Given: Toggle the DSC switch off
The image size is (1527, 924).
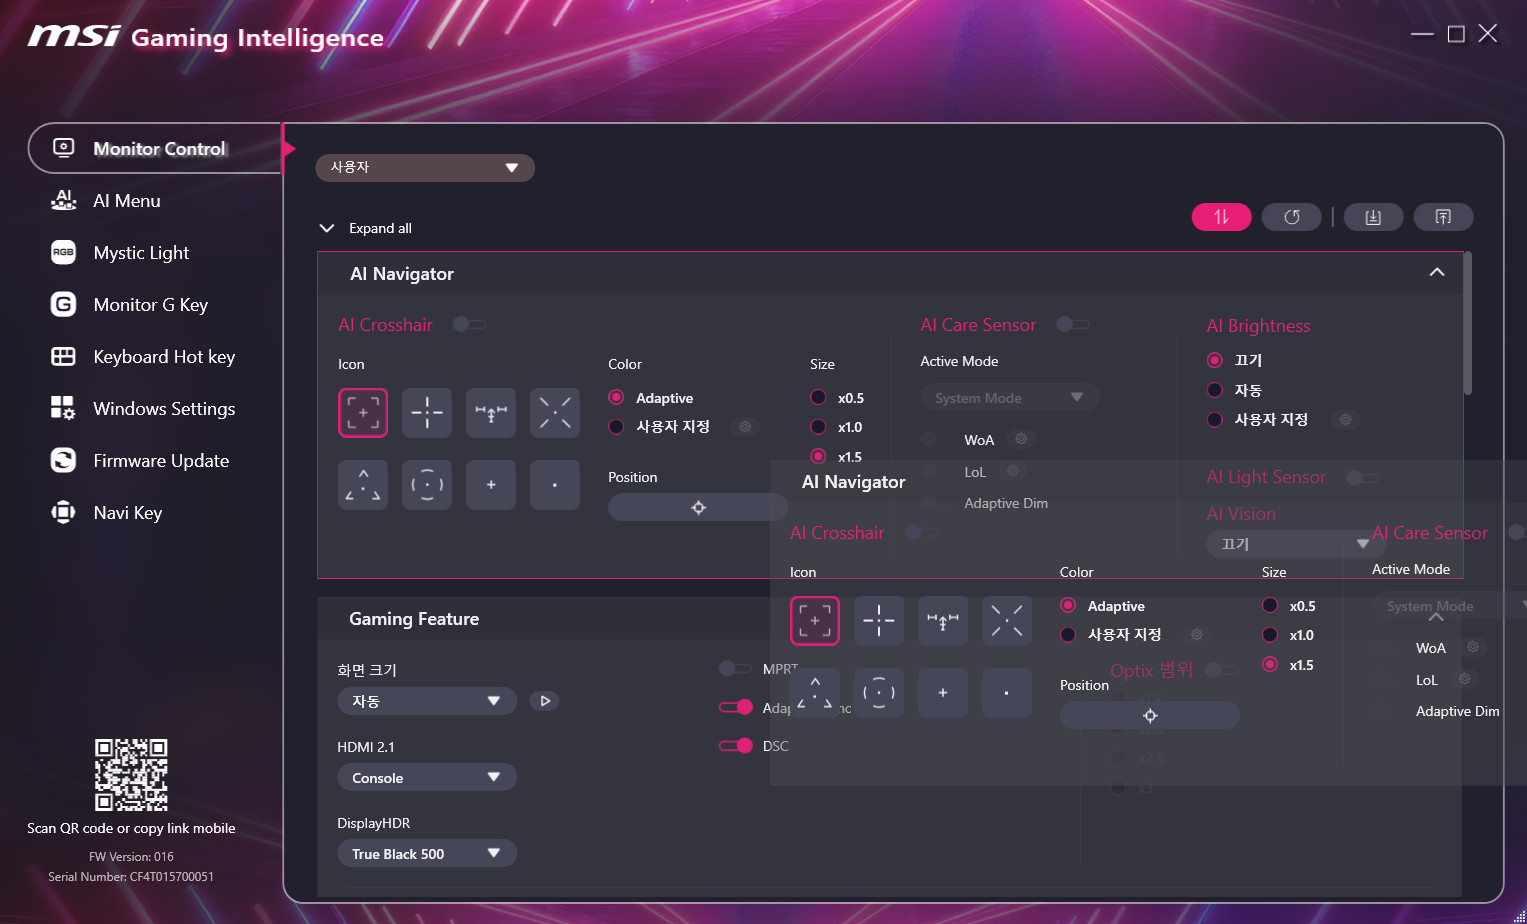Looking at the screenshot, I should coord(736,746).
